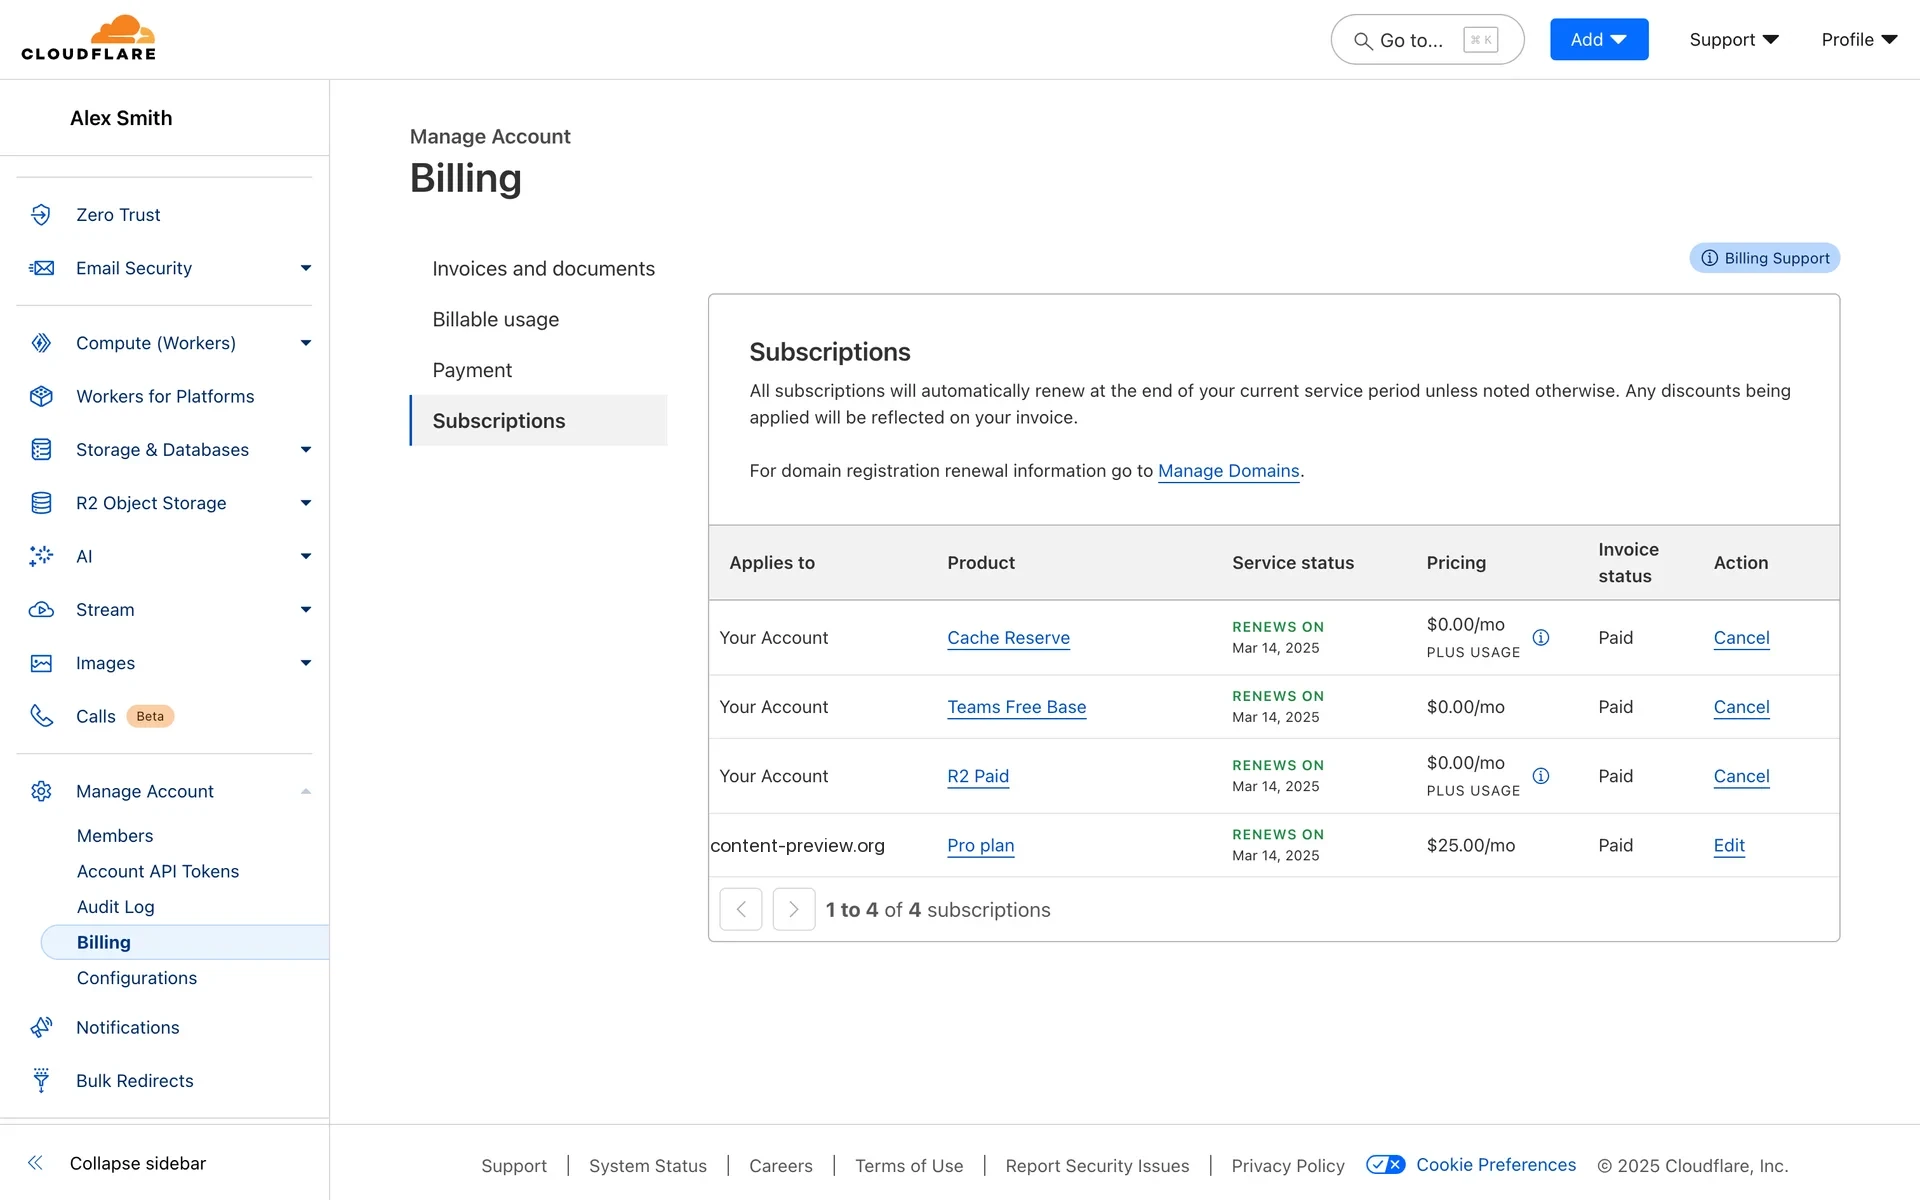
Task: Go to previous subscriptions page arrow
Action: tap(741, 909)
